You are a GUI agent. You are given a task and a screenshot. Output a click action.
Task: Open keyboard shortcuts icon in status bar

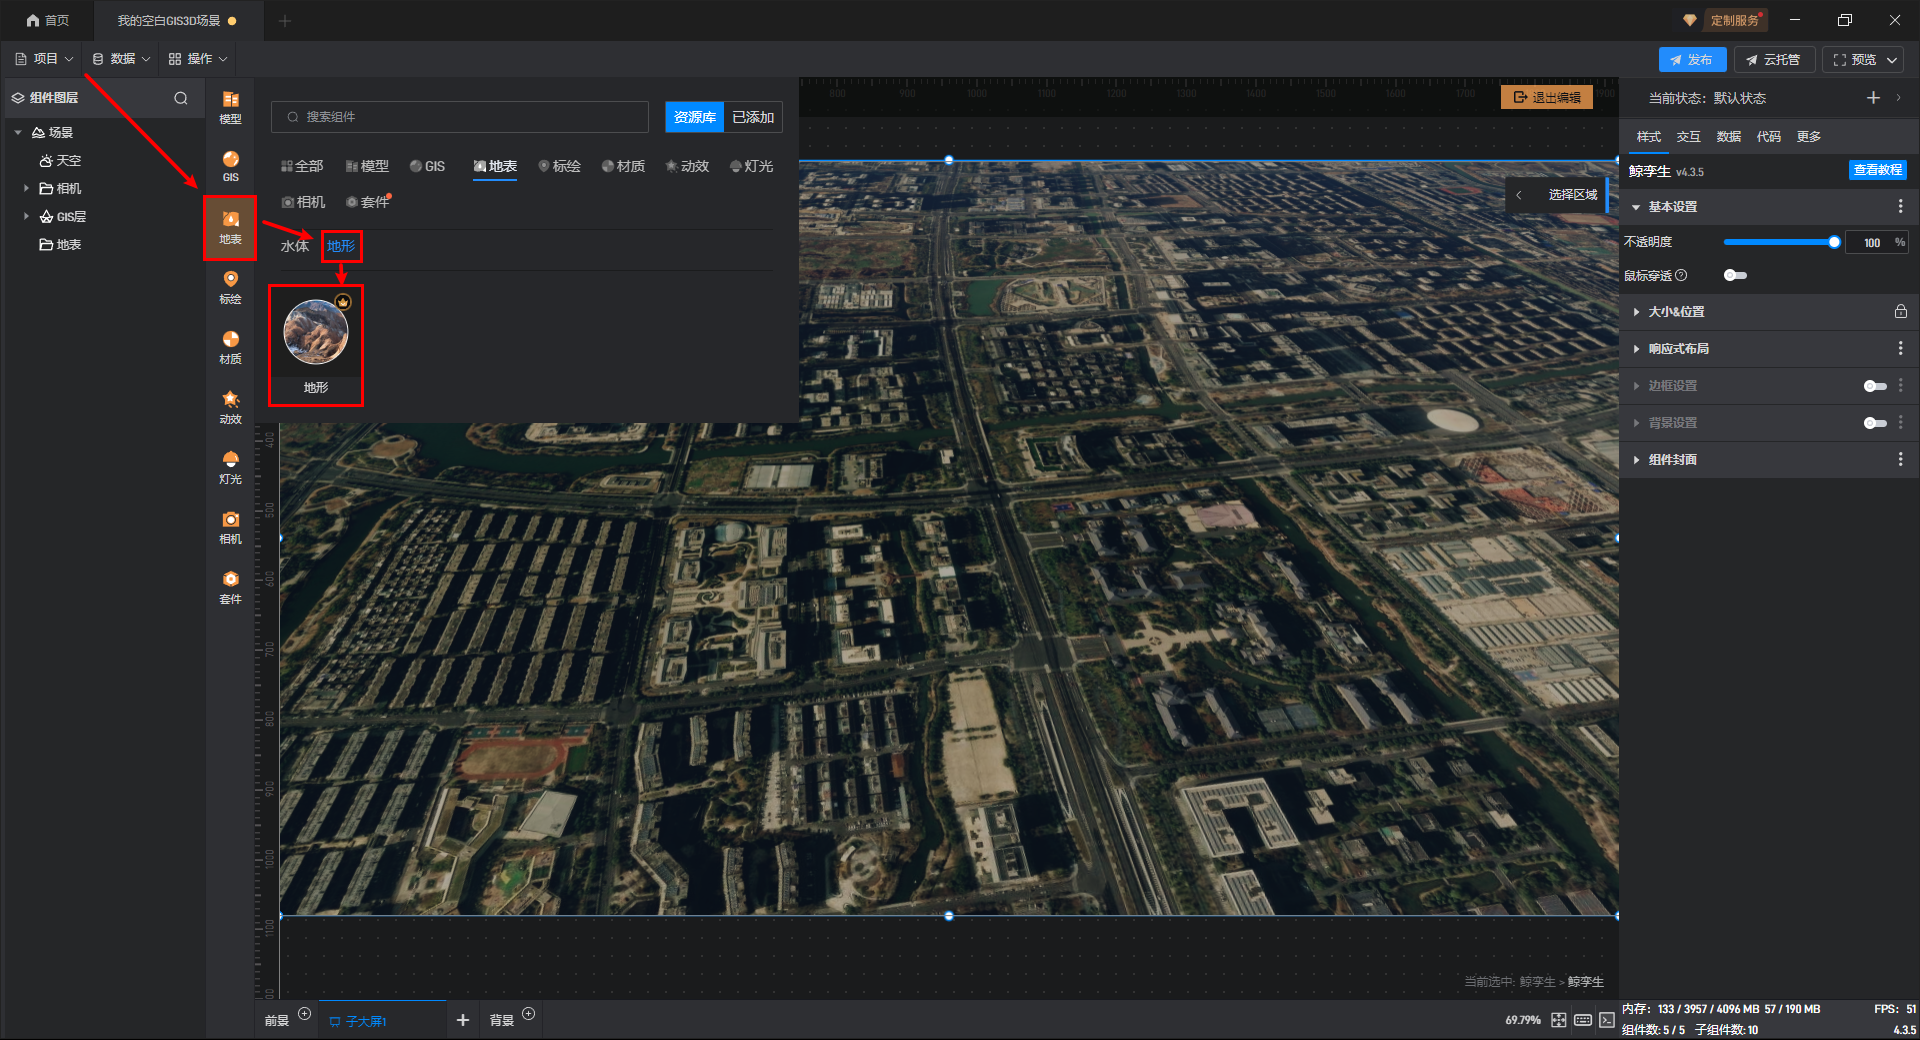[1583, 1020]
